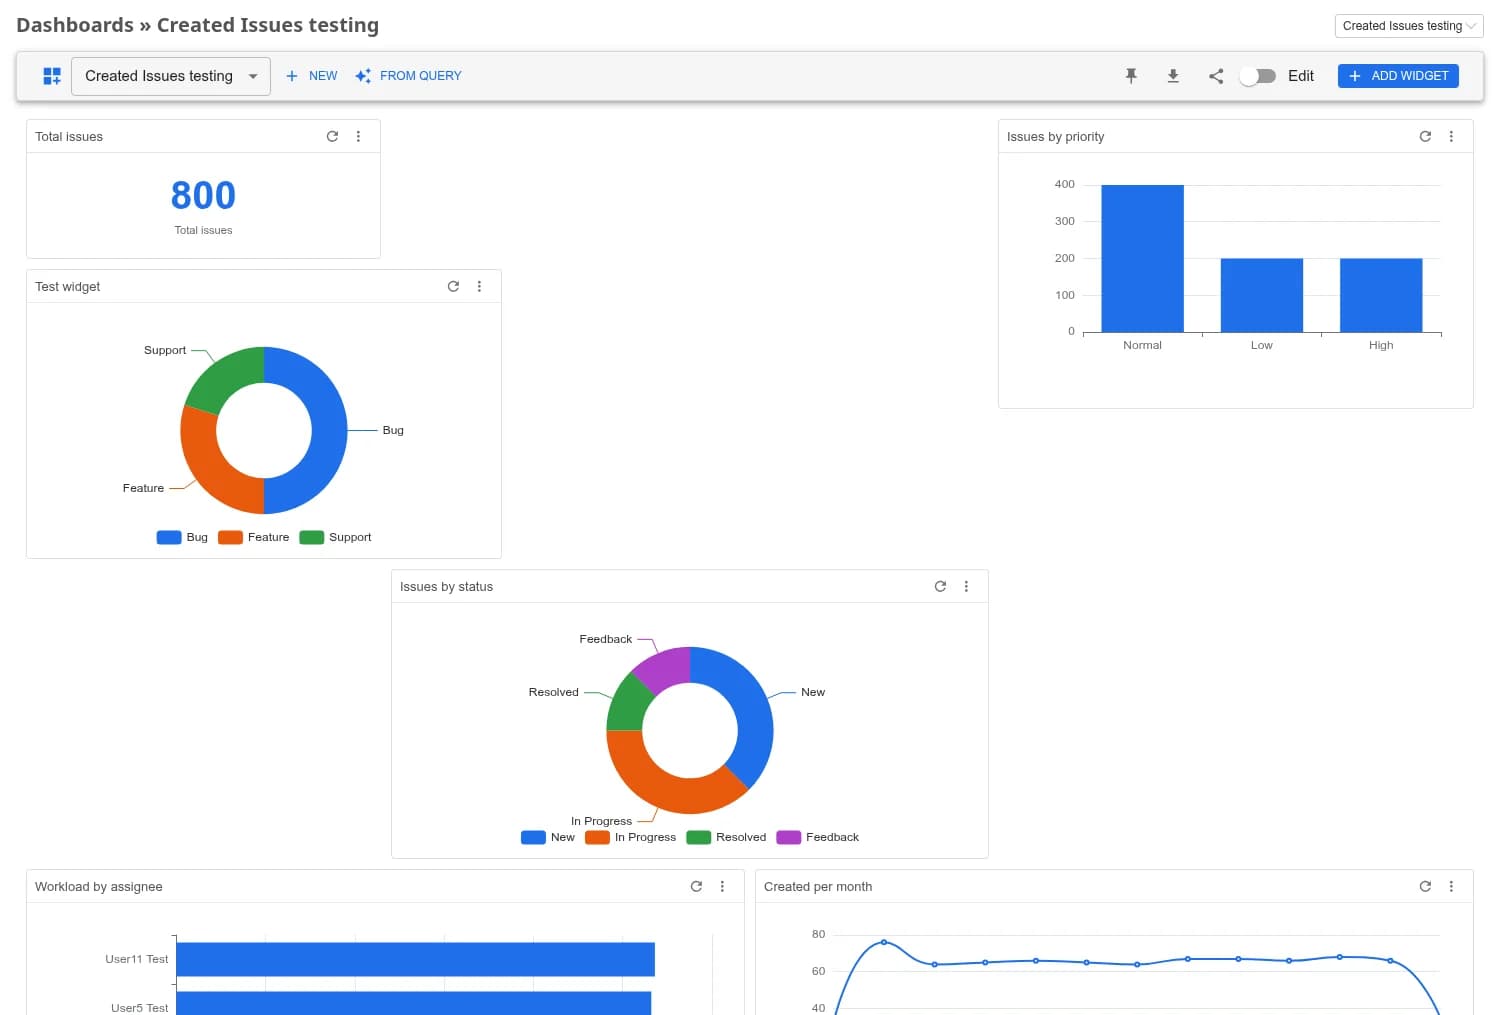The height and width of the screenshot is (1015, 1500).
Task: Click the Normal bar in Issues by priority
Action: click(x=1142, y=258)
